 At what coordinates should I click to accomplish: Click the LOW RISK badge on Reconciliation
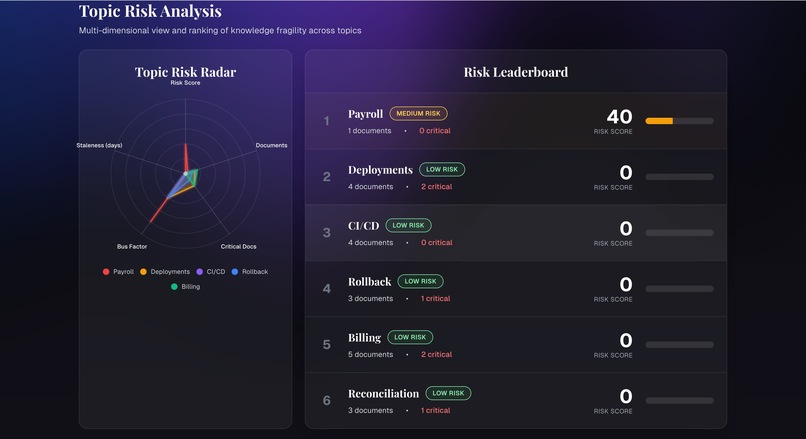[448, 393]
